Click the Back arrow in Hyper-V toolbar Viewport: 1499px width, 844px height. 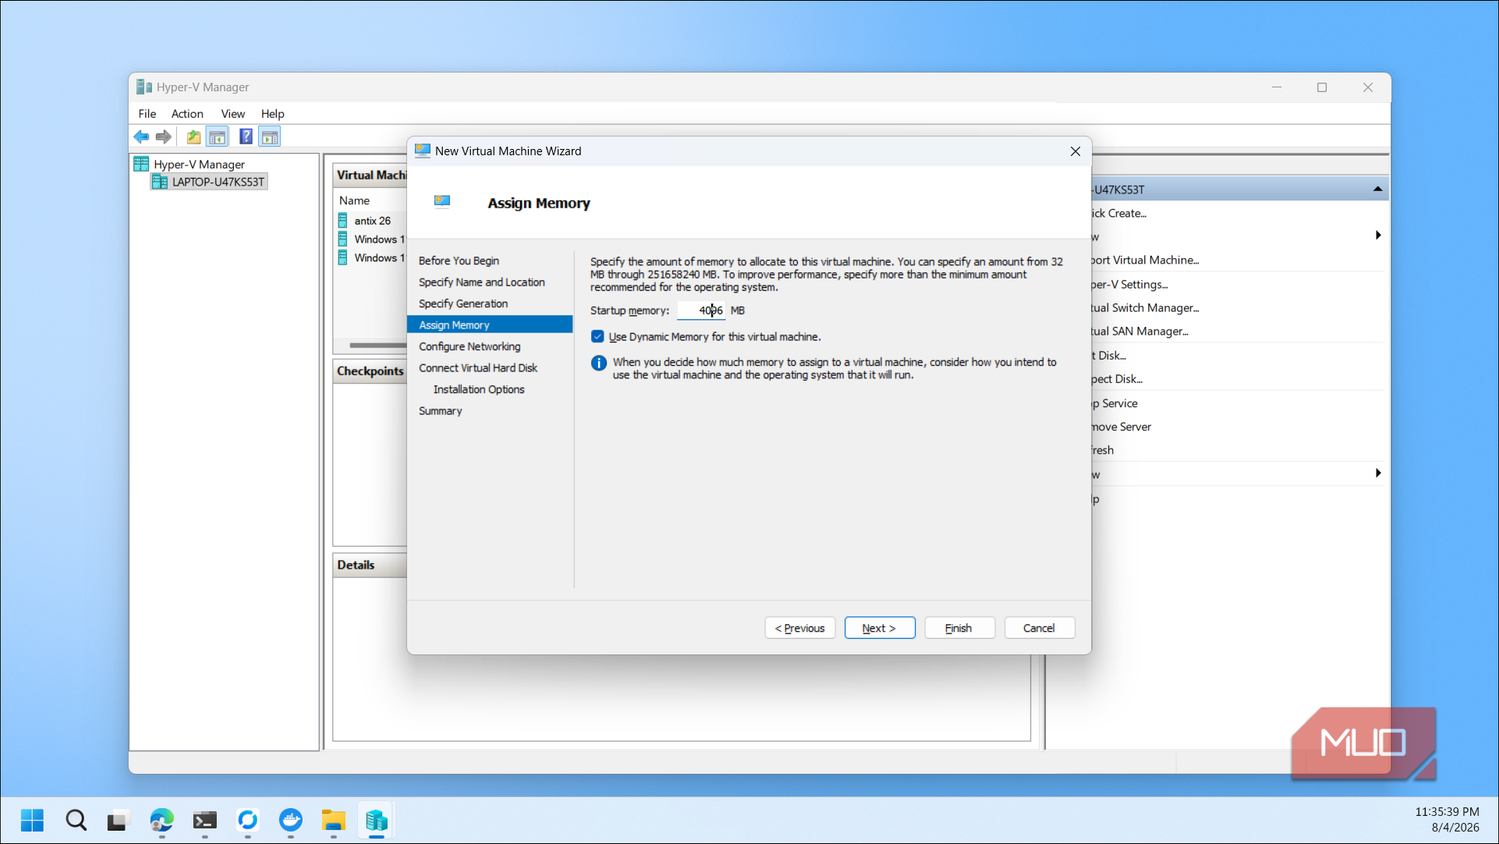coord(141,137)
